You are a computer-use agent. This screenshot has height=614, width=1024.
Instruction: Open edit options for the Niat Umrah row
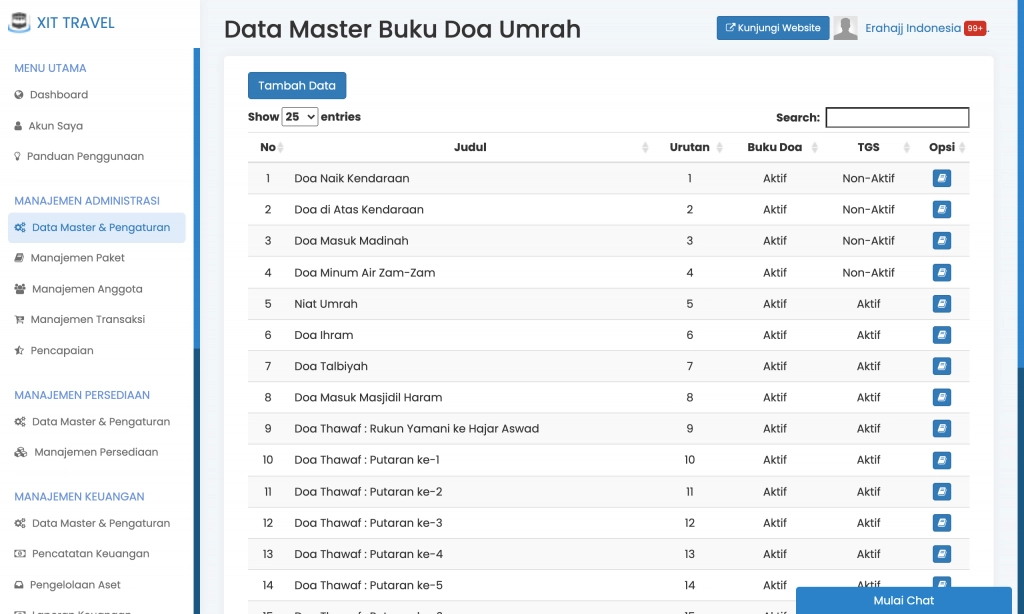pyautogui.click(x=941, y=303)
